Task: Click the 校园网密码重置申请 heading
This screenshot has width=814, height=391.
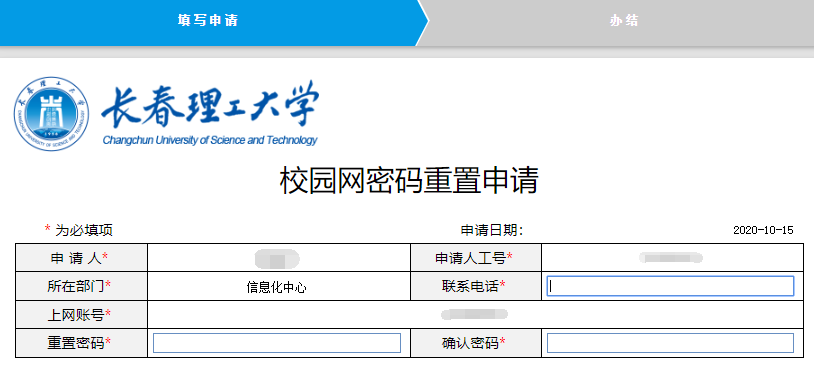Action: [409, 181]
